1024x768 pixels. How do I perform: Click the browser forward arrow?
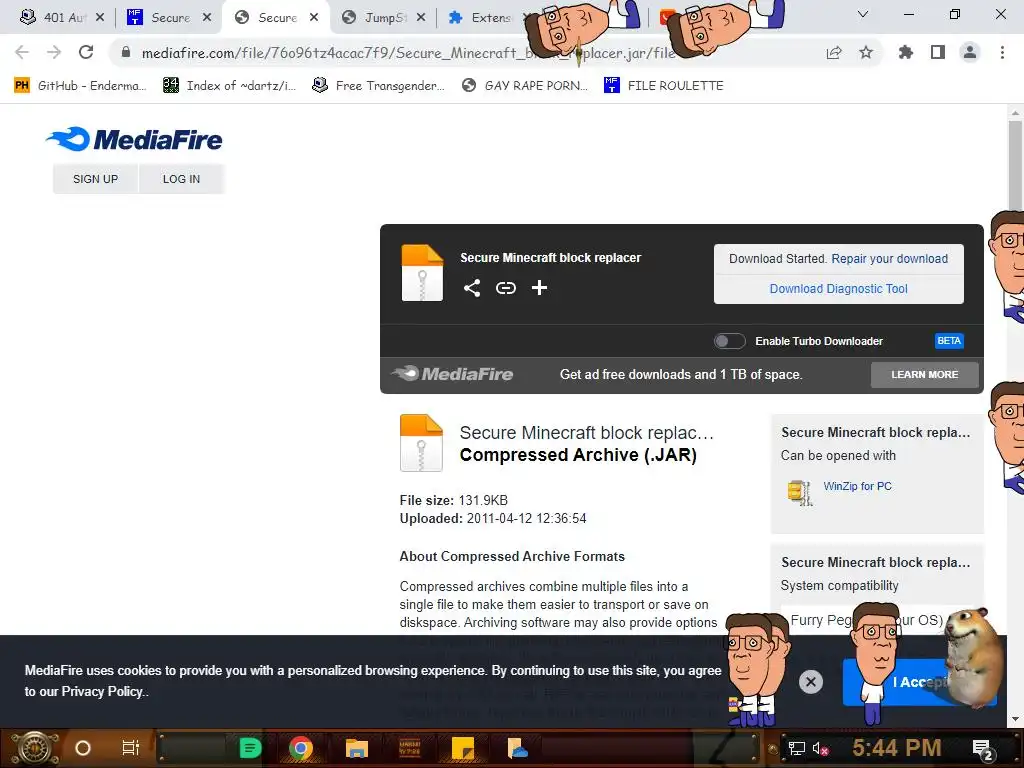(x=54, y=52)
